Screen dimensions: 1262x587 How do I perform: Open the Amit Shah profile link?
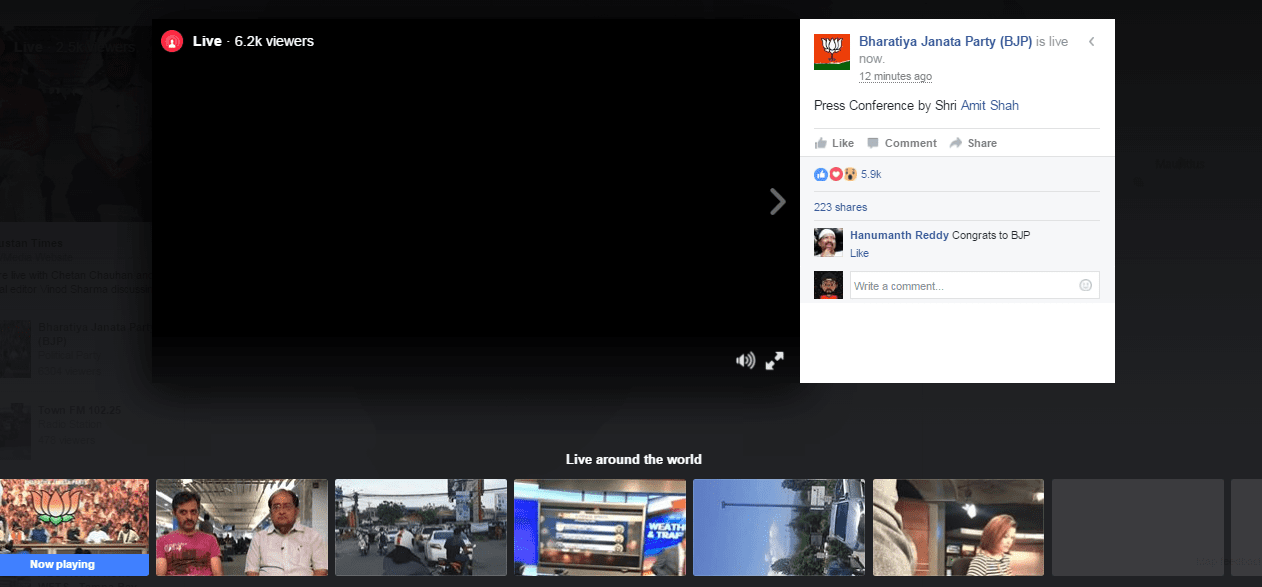[990, 105]
